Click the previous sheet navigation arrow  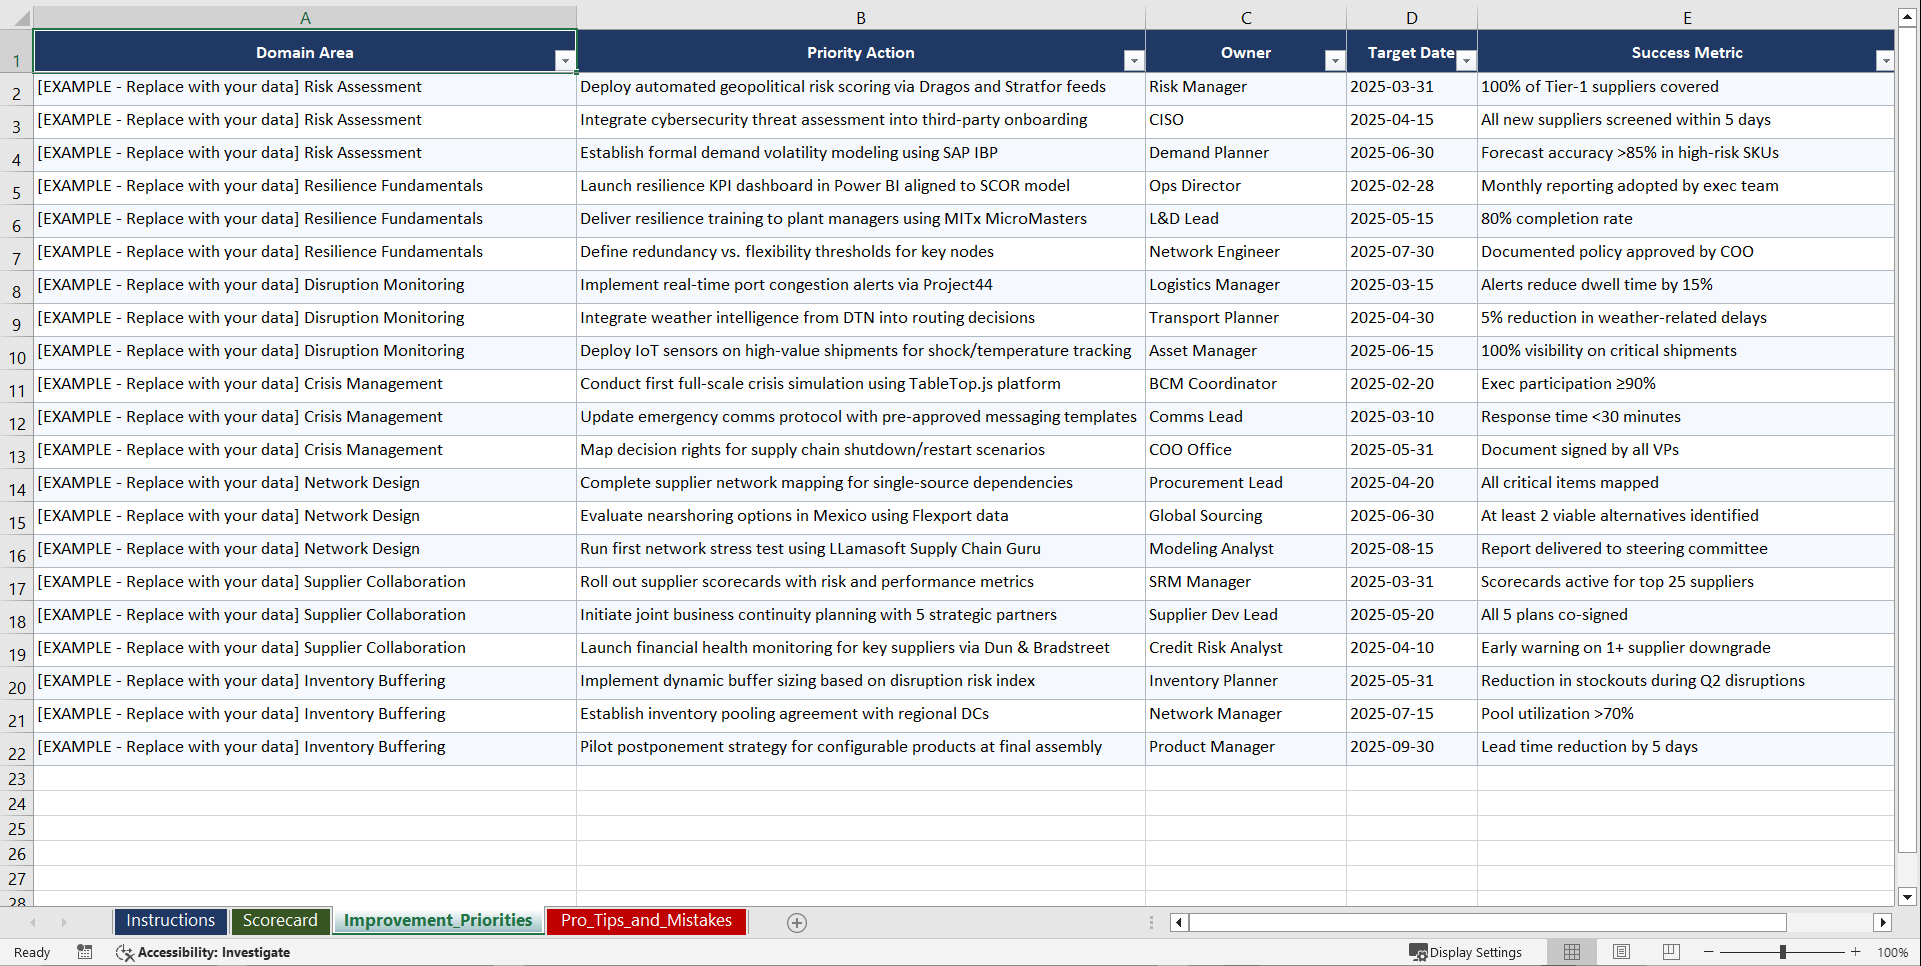(35, 922)
